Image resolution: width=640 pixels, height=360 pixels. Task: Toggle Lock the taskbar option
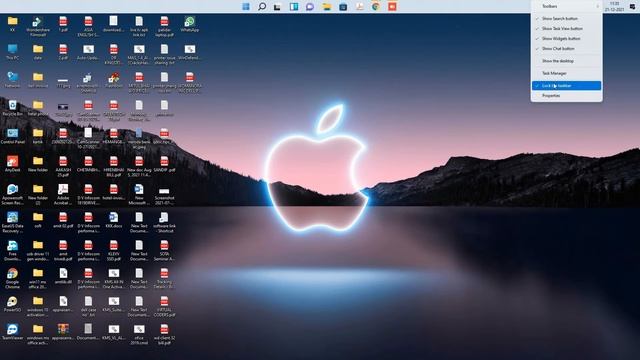click(x=566, y=86)
